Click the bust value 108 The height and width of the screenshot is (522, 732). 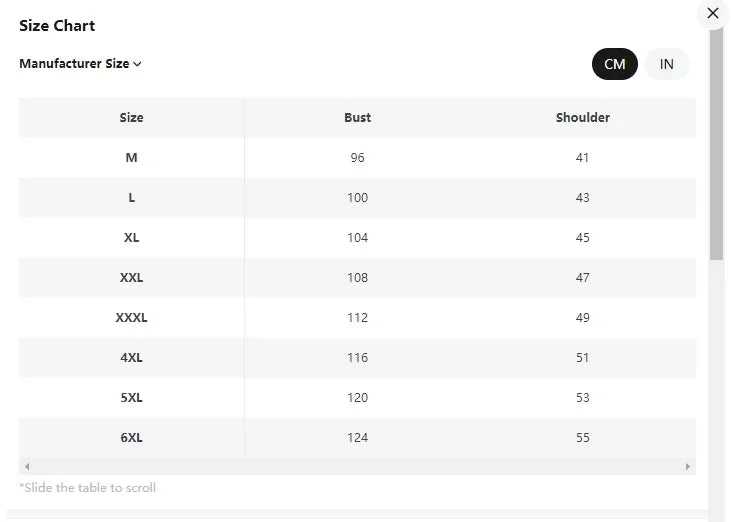[357, 278]
